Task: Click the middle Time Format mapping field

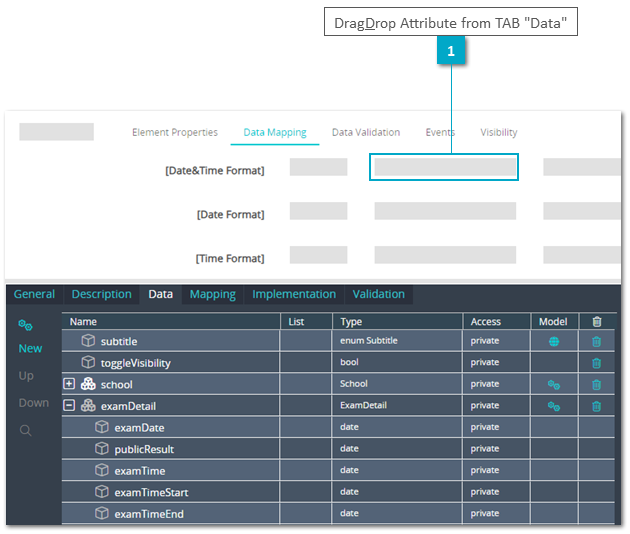Action: tap(445, 255)
